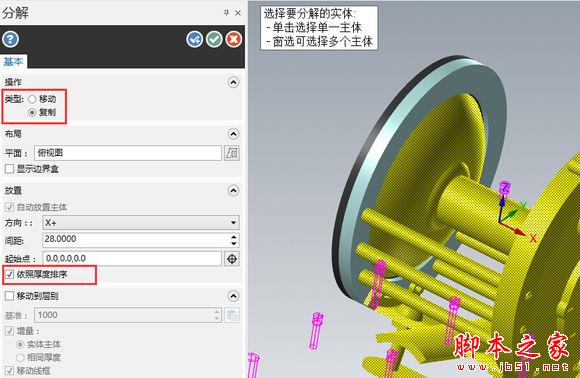Enable the 移动到层别 checkbox
580x378 pixels.
click(x=9, y=296)
